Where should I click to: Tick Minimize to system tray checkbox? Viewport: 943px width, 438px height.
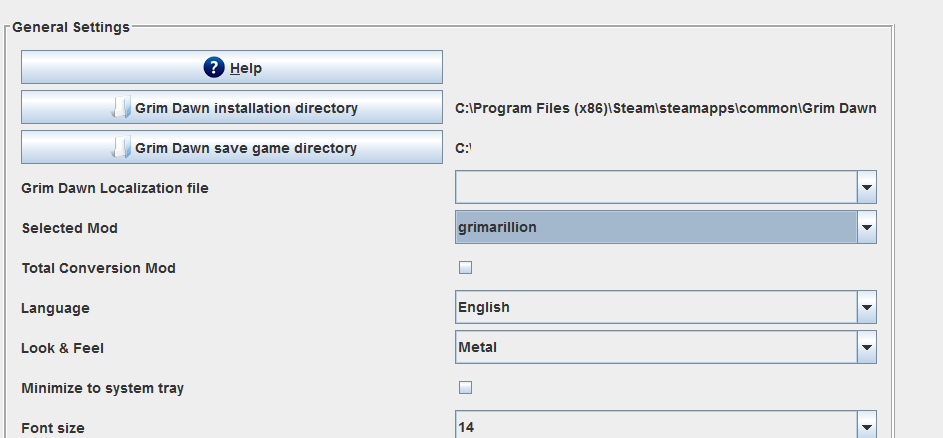click(465, 387)
